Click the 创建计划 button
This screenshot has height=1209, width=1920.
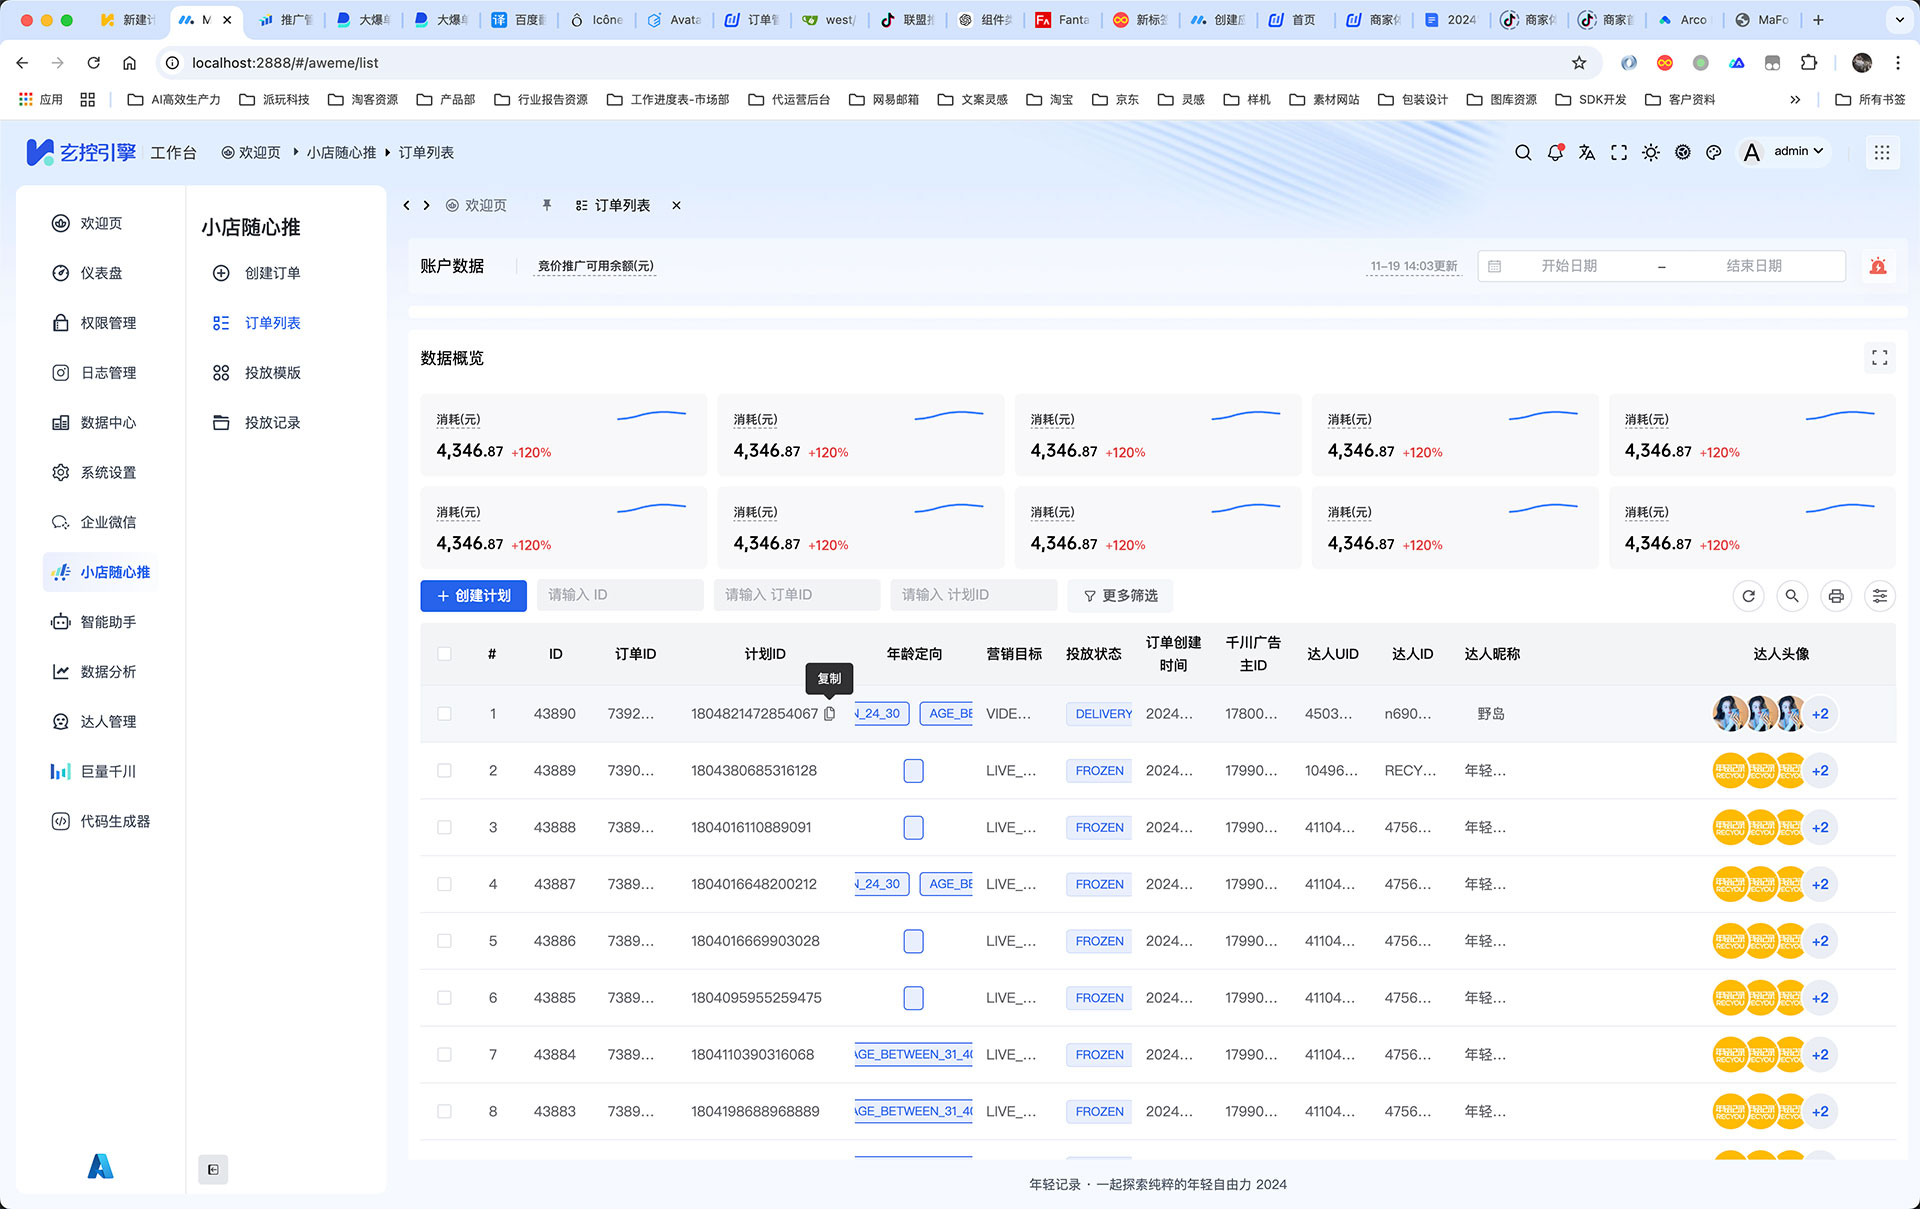pyautogui.click(x=473, y=595)
